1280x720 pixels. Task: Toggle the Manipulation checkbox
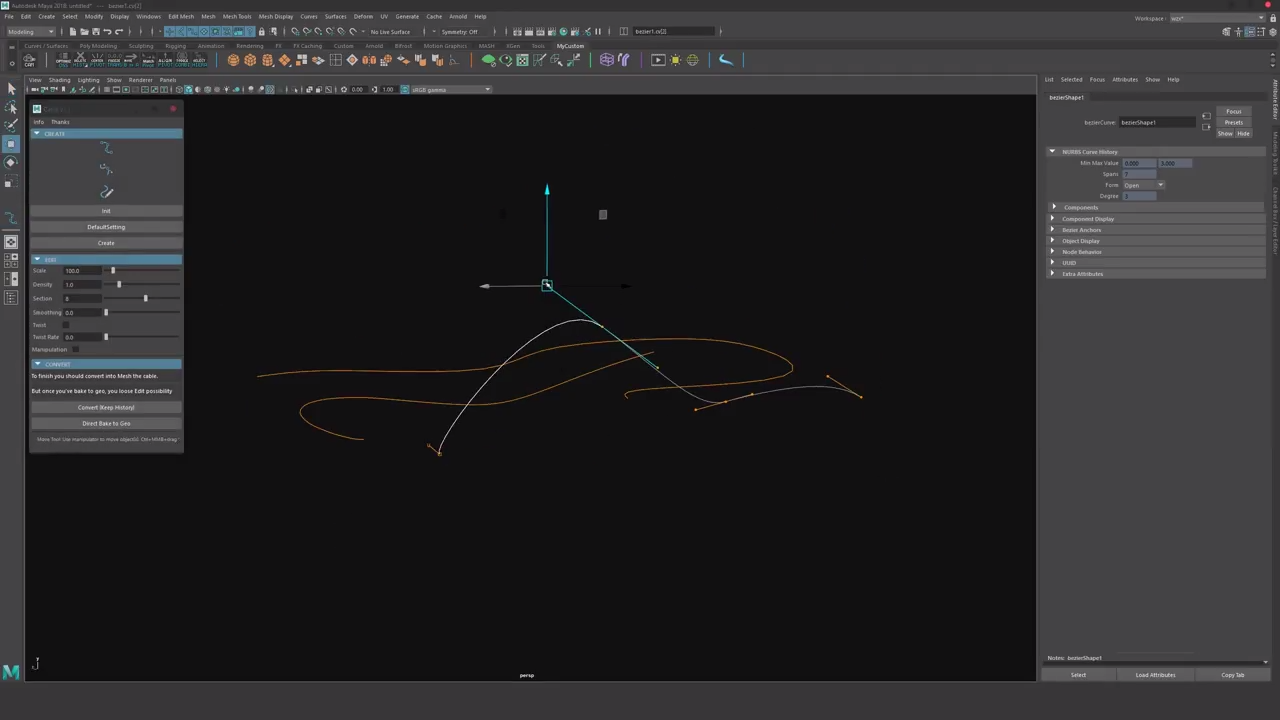(76, 349)
